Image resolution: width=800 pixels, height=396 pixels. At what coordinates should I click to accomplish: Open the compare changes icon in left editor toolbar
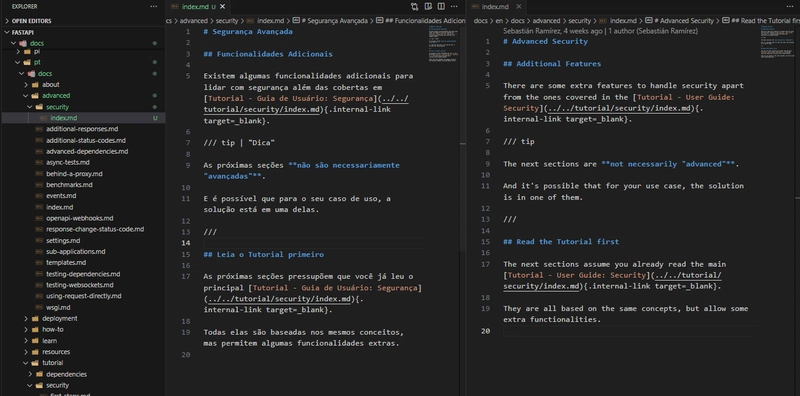coord(414,7)
